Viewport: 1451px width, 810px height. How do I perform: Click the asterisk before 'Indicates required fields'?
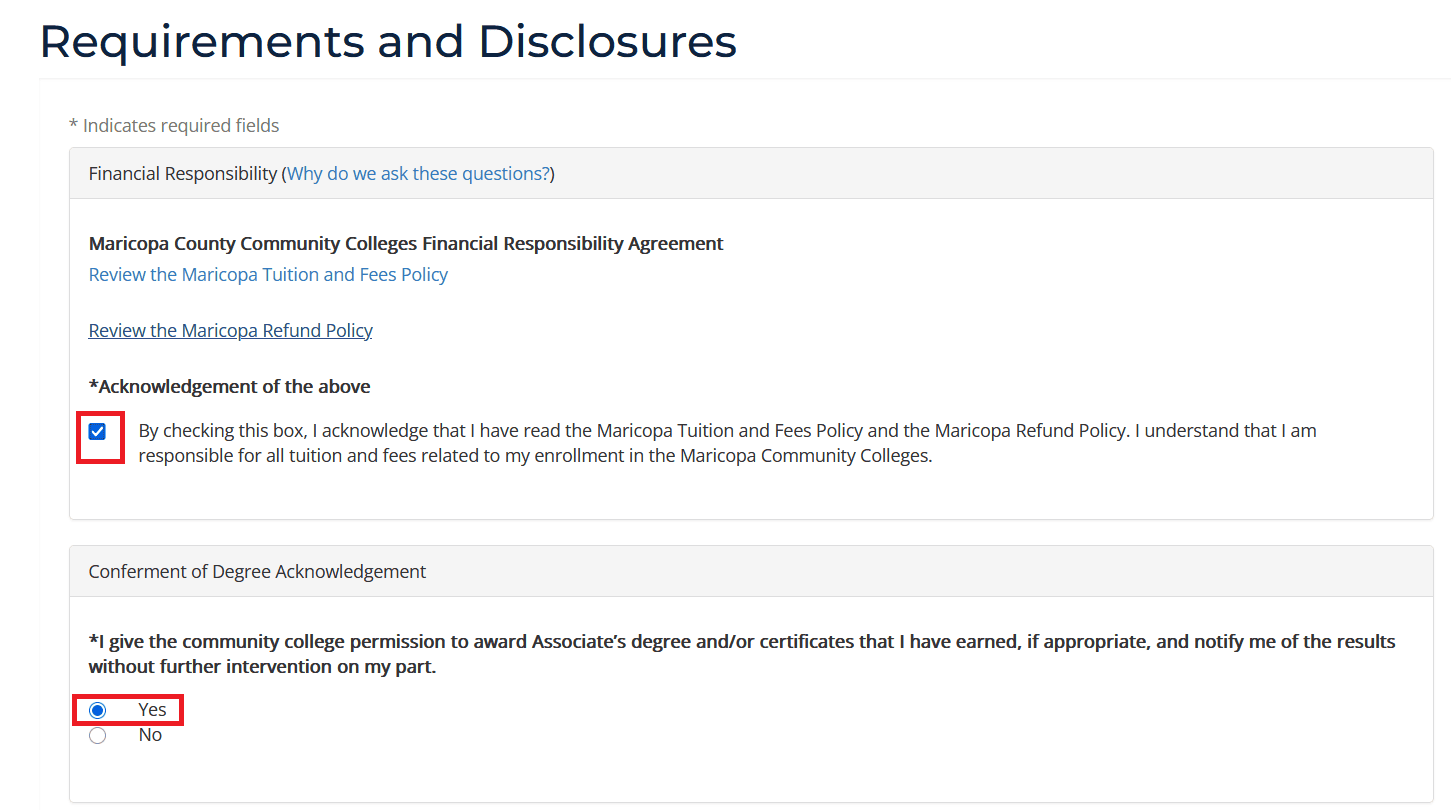tap(73, 125)
